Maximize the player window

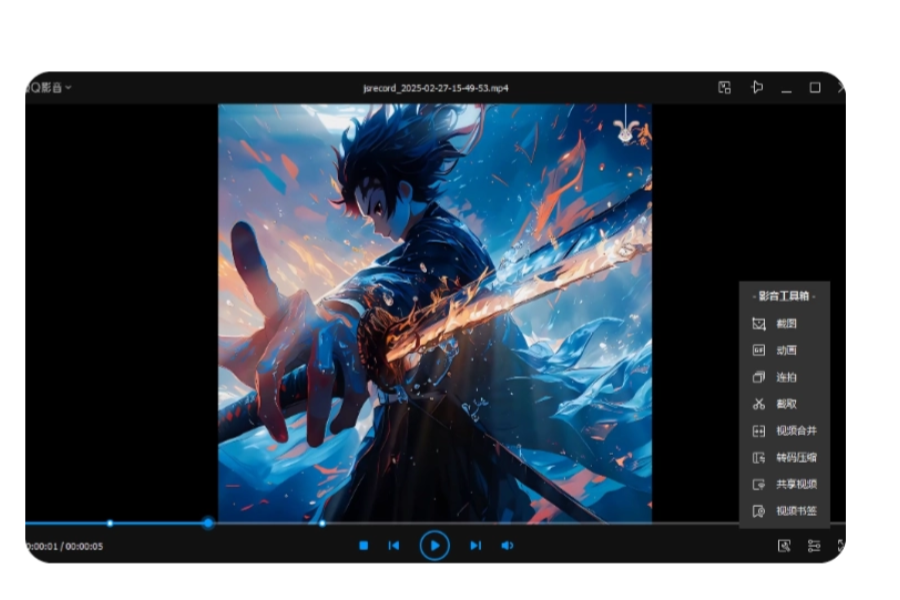(815, 88)
